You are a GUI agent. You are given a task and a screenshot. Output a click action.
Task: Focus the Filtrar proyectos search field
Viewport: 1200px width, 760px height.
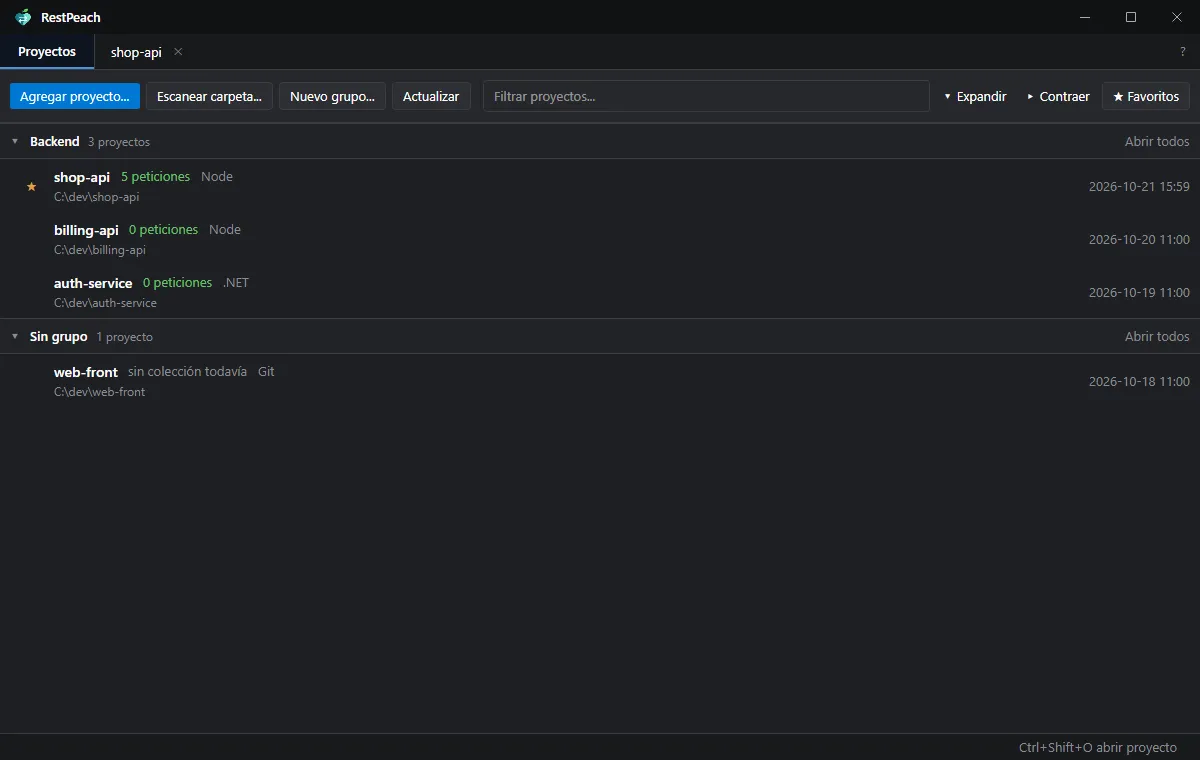tap(706, 96)
